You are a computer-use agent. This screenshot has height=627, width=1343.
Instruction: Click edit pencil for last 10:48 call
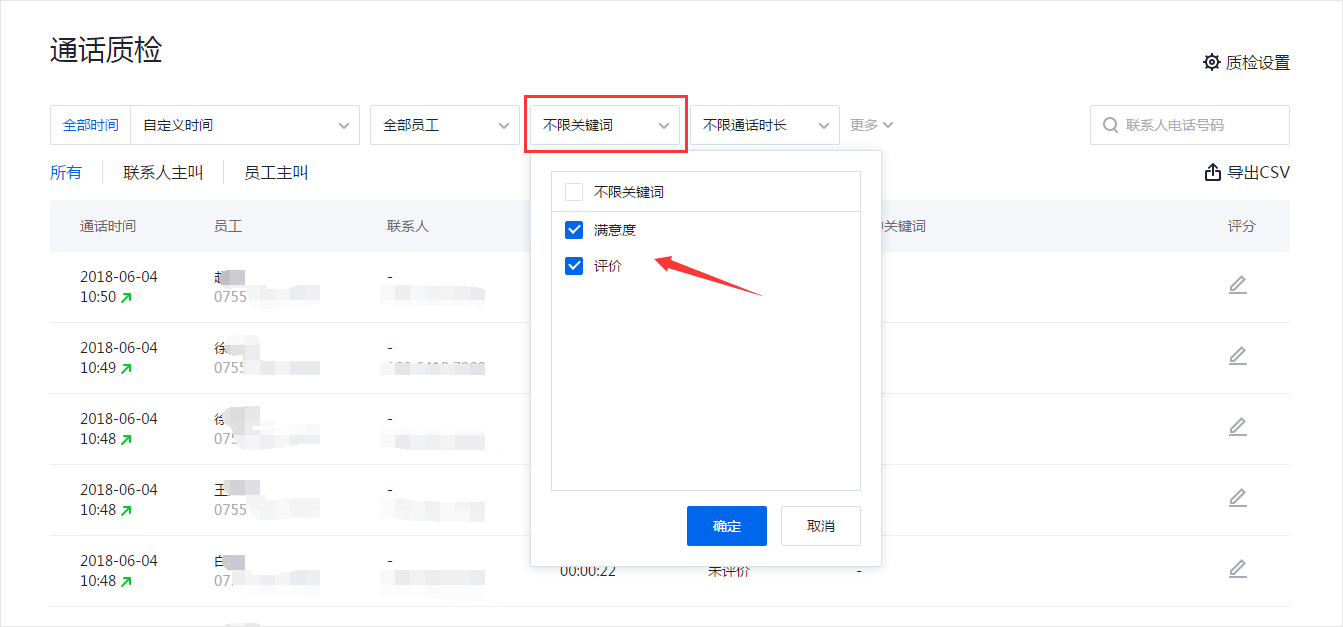[1237, 569]
